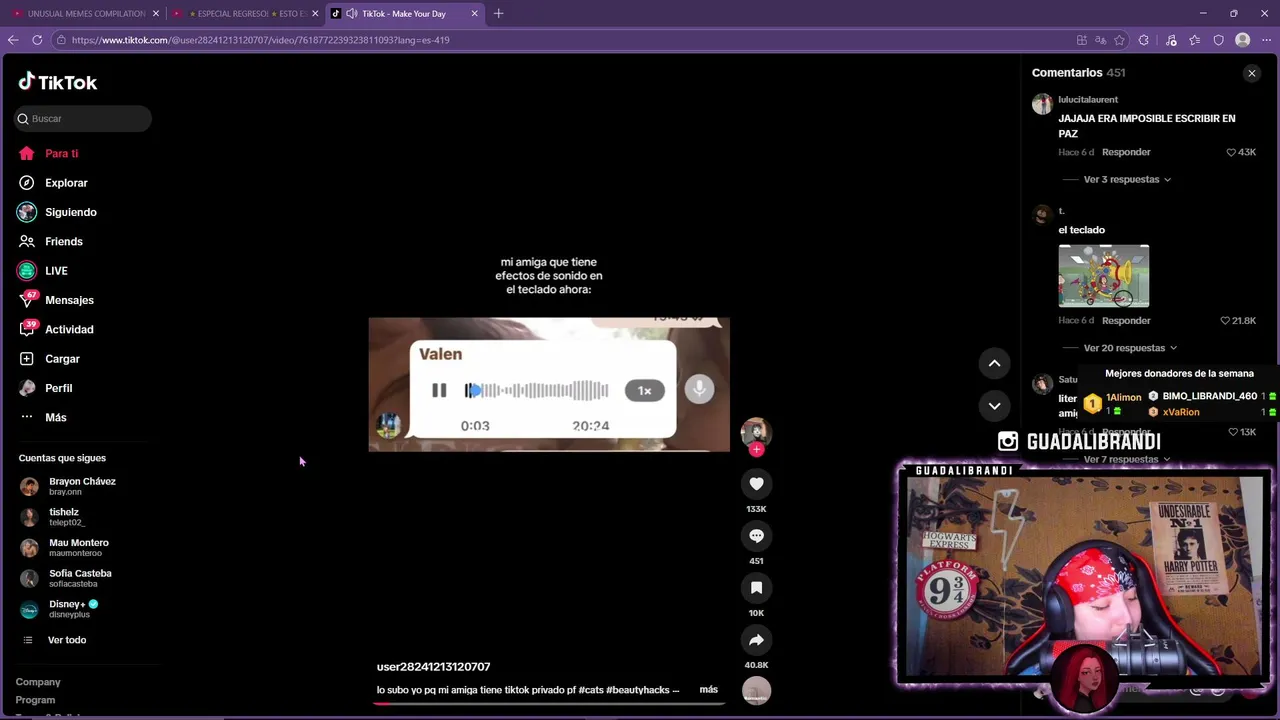
Task: Mute the TikTok tab audio icon
Action: [352, 14]
